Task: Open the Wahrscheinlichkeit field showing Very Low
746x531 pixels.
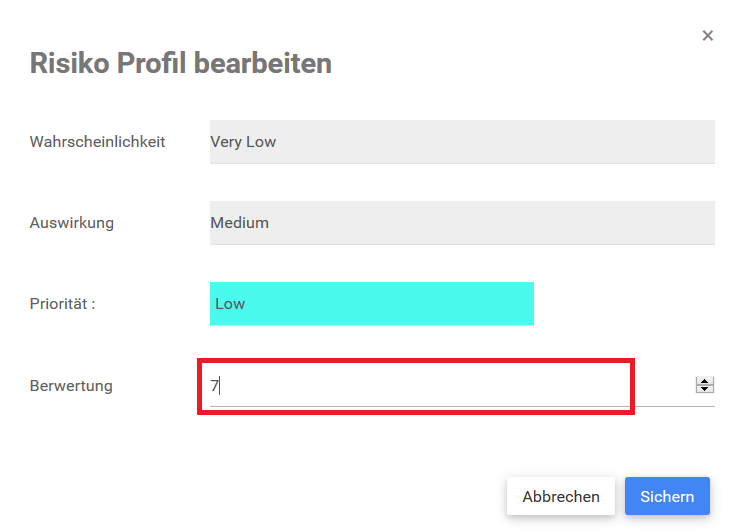Action: (x=462, y=142)
